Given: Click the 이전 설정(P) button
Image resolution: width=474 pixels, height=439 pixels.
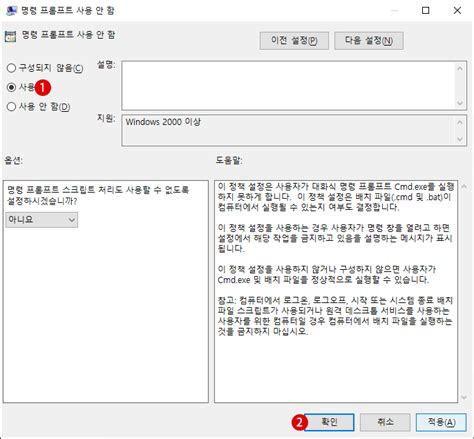Looking at the screenshot, I should click(x=294, y=41).
